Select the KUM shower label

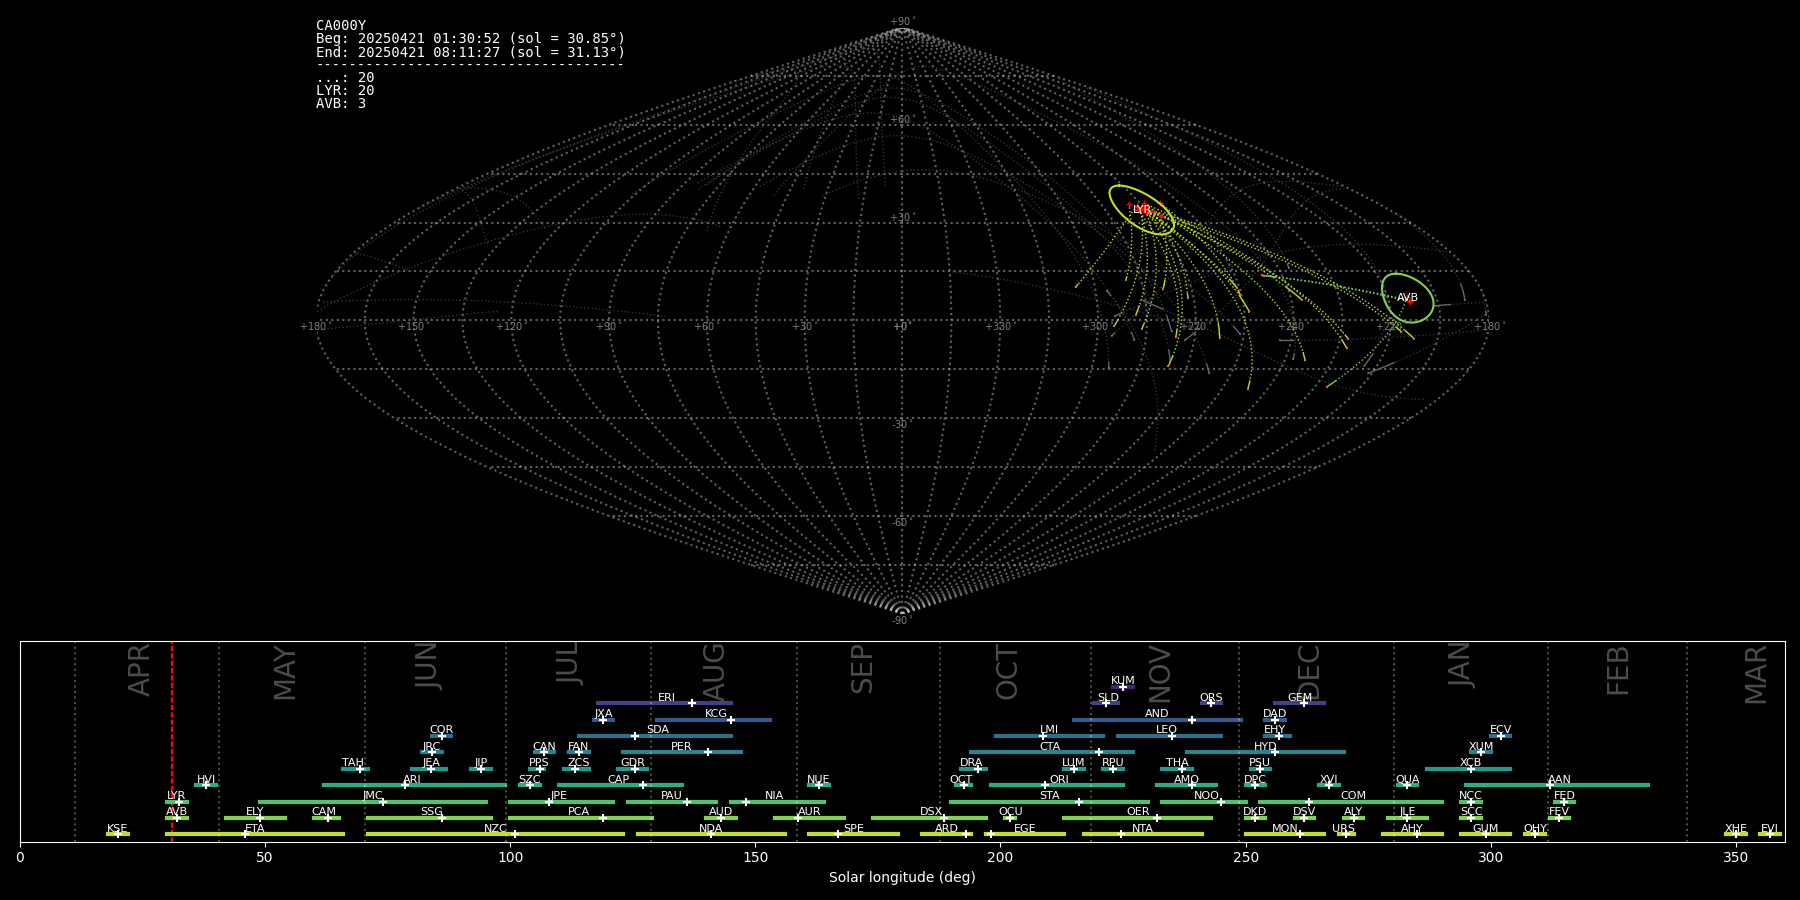tap(1123, 681)
